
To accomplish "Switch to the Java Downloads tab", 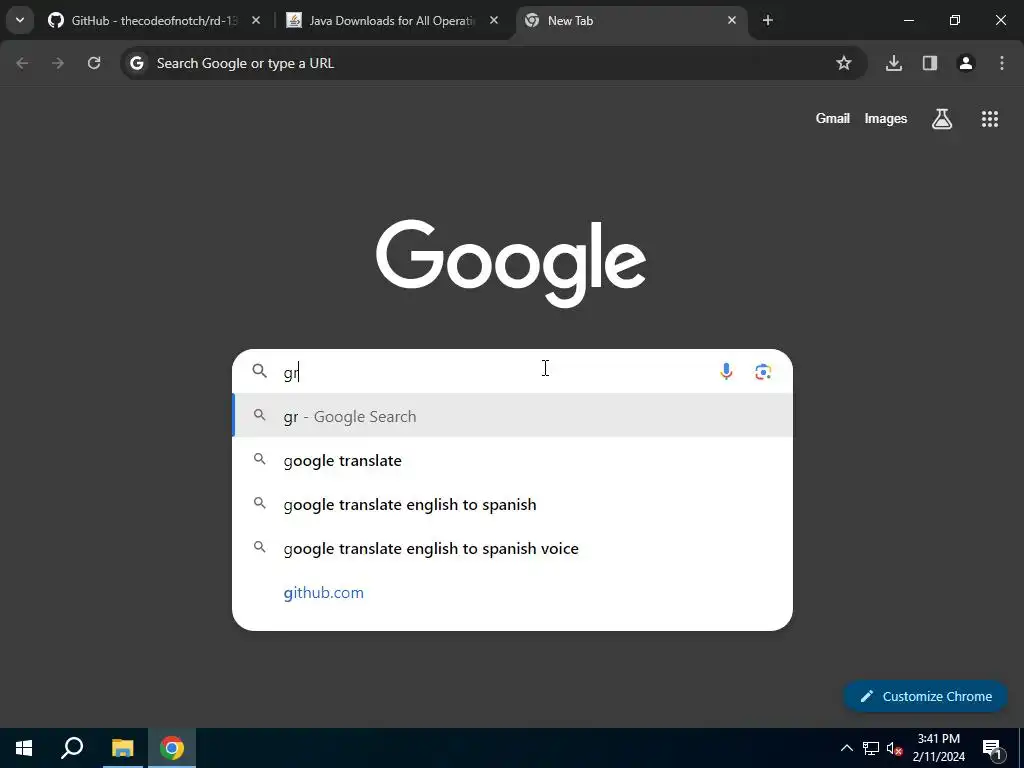I will (x=392, y=21).
